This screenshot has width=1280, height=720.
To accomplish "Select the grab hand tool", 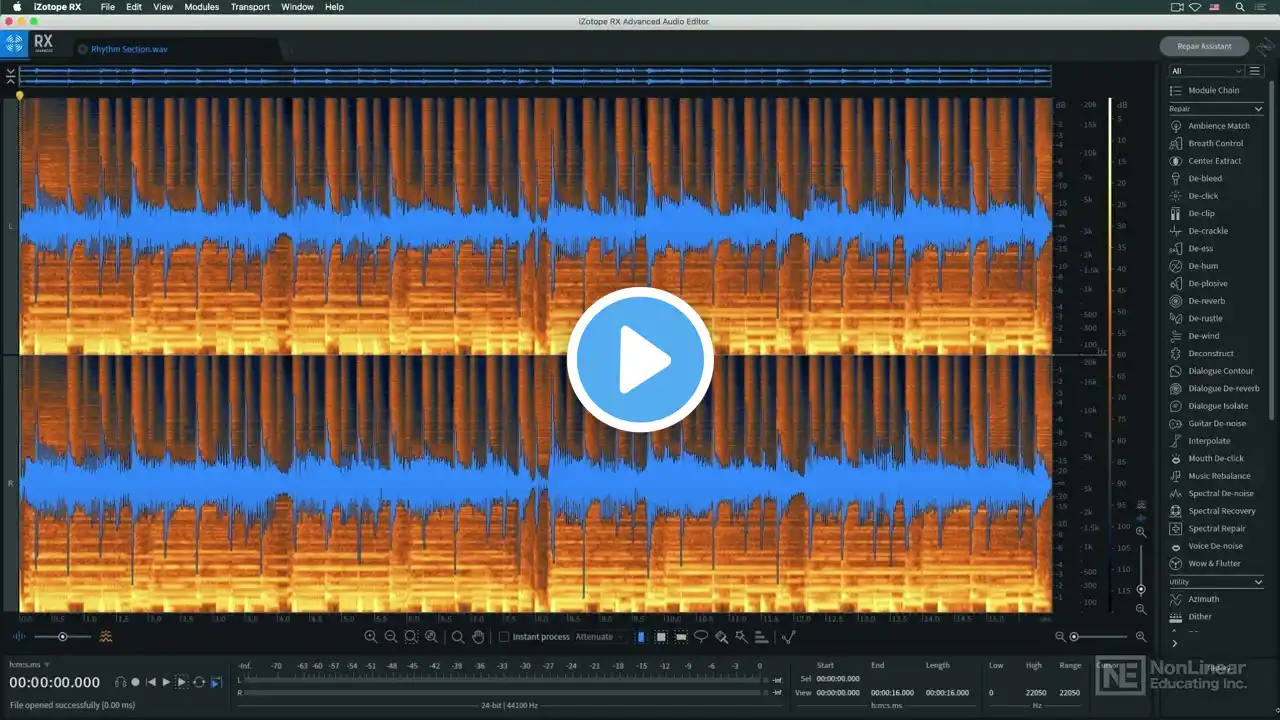I will coord(478,637).
